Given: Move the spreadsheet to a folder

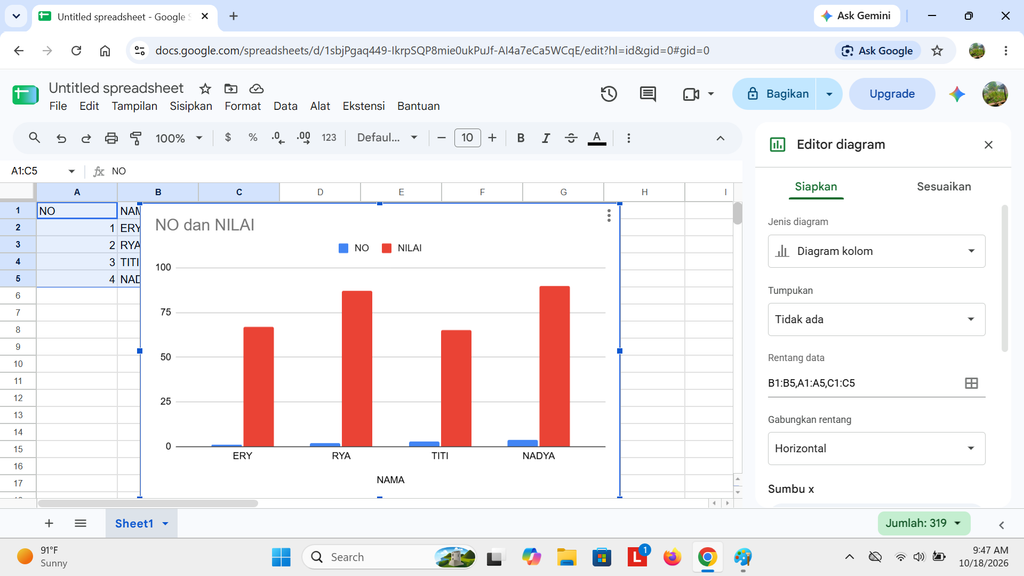Looking at the screenshot, I should (x=231, y=88).
